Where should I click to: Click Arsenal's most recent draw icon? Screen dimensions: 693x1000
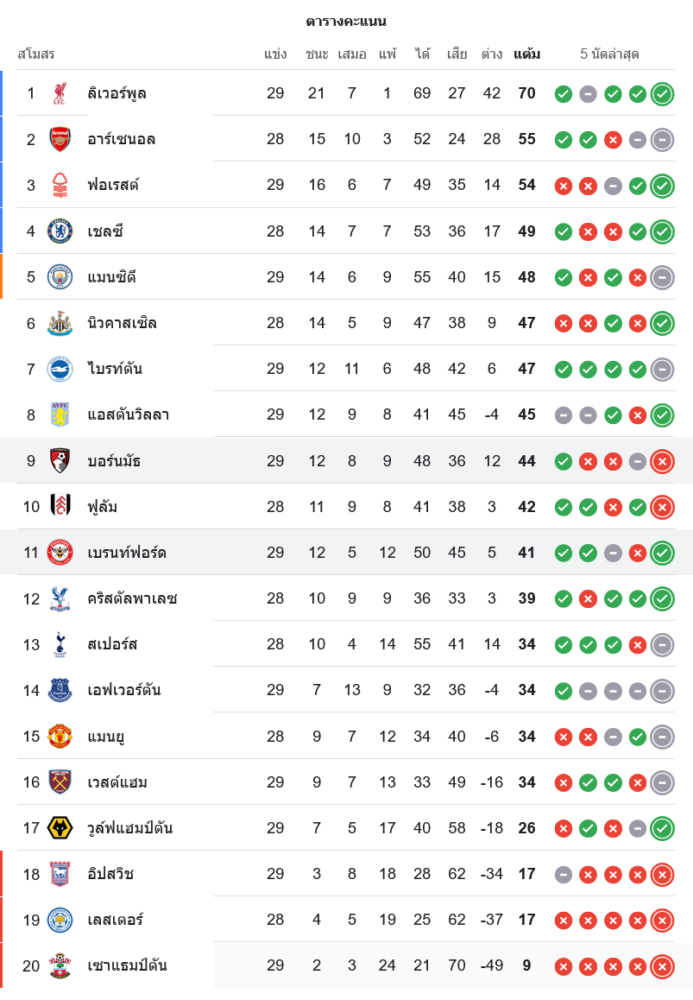coord(661,140)
